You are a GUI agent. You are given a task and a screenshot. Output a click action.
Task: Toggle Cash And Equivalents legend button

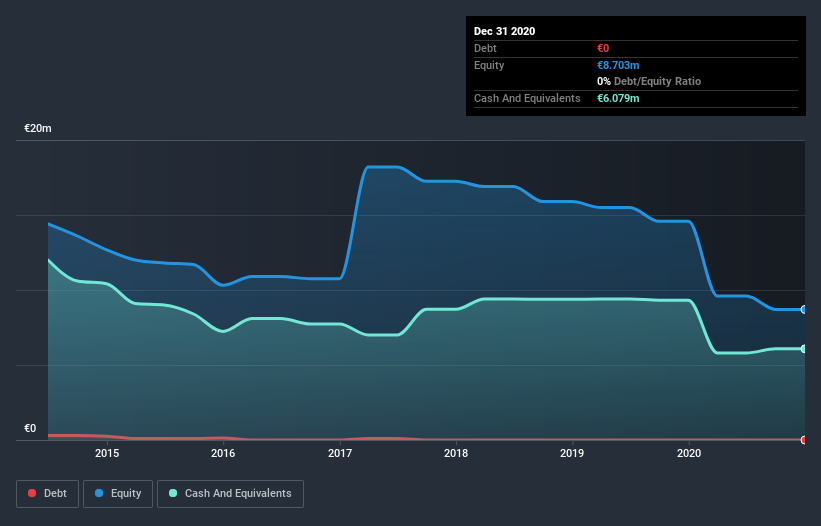click(x=230, y=494)
